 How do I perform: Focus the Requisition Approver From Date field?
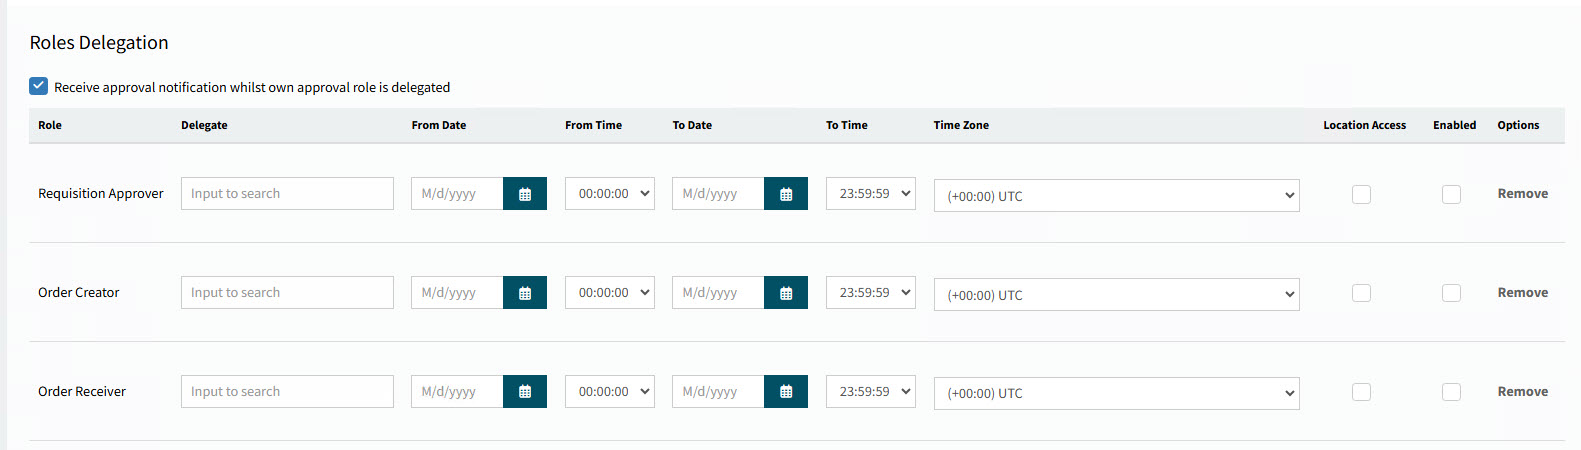click(457, 194)
